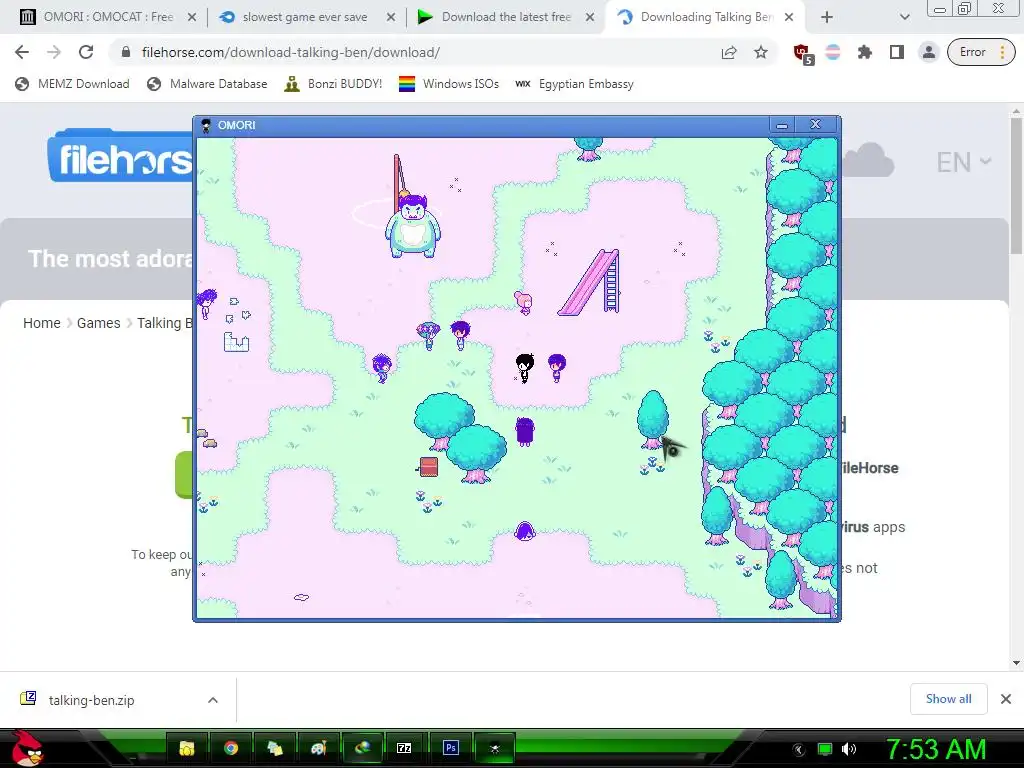
Task: Select the Downloading Talking Ben tab
Action: 705,17
